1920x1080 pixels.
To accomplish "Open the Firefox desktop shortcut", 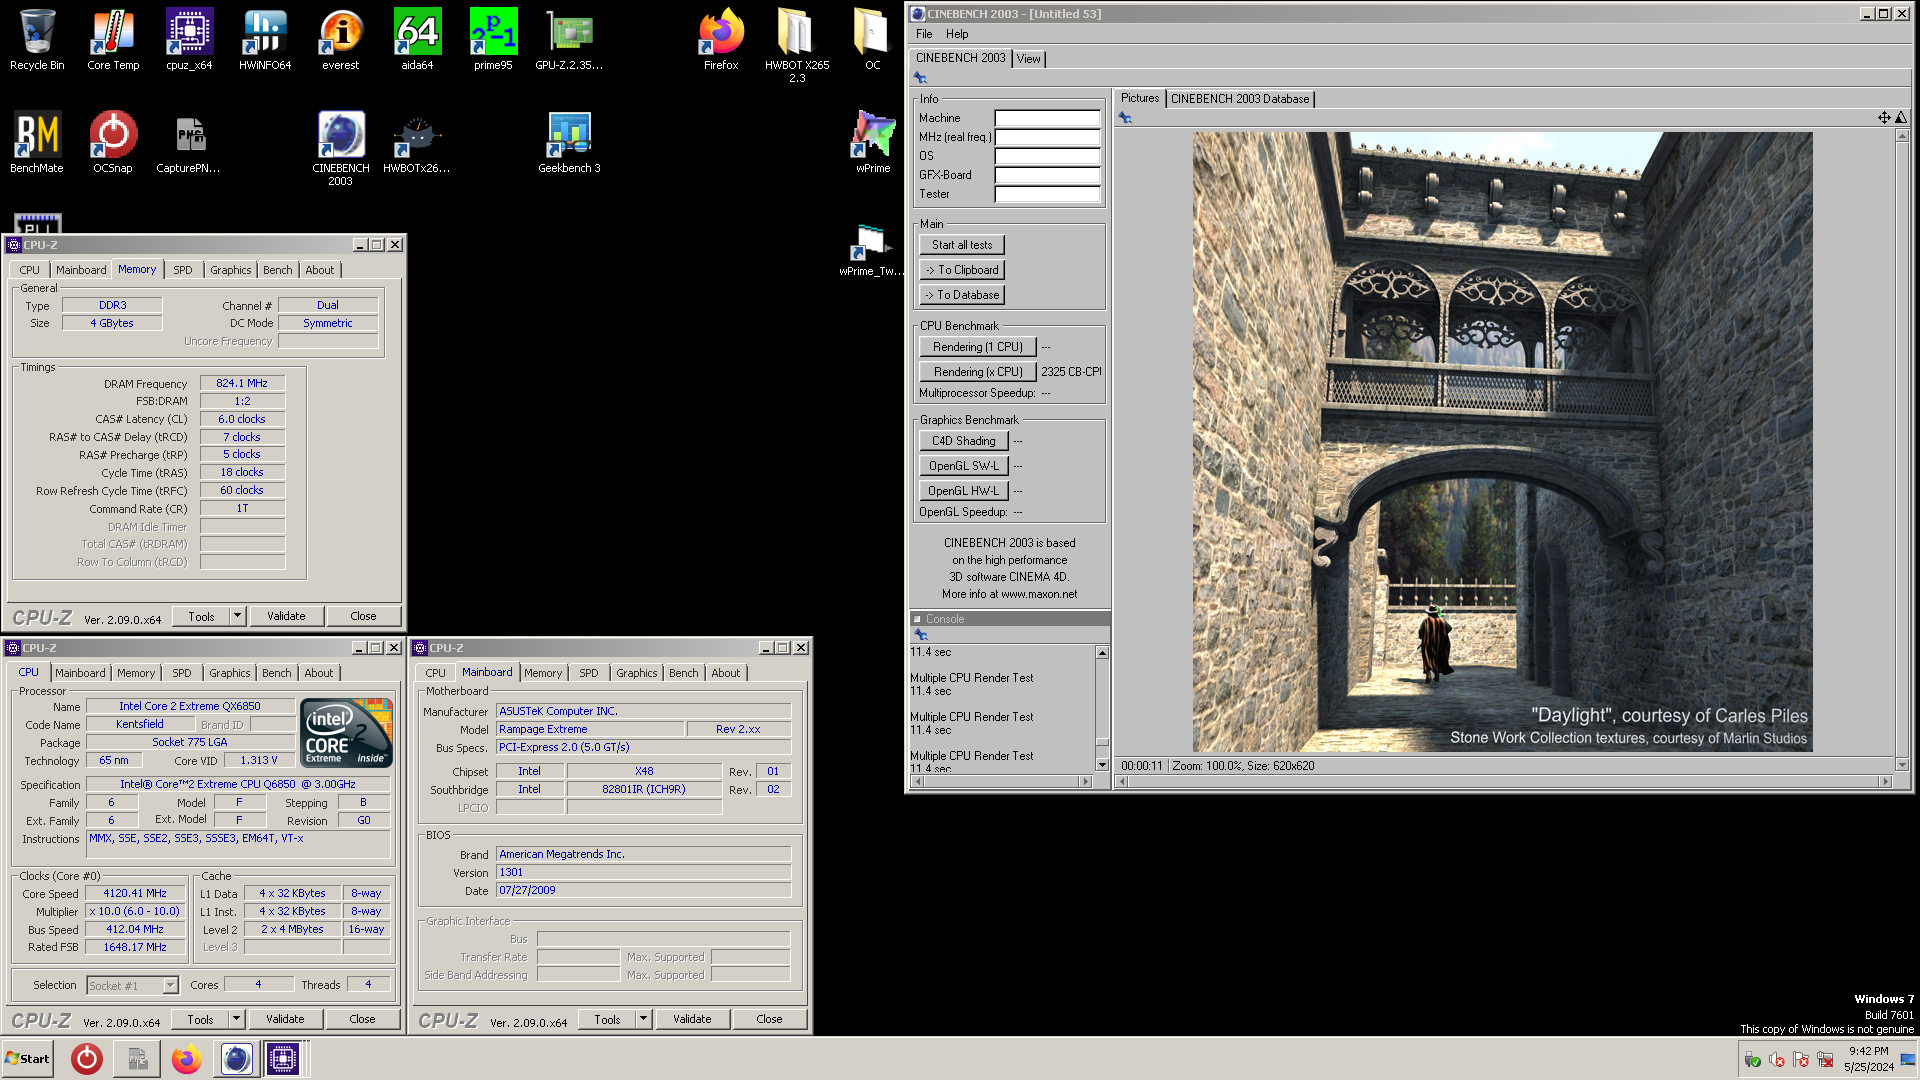I will tap(721, 40).
